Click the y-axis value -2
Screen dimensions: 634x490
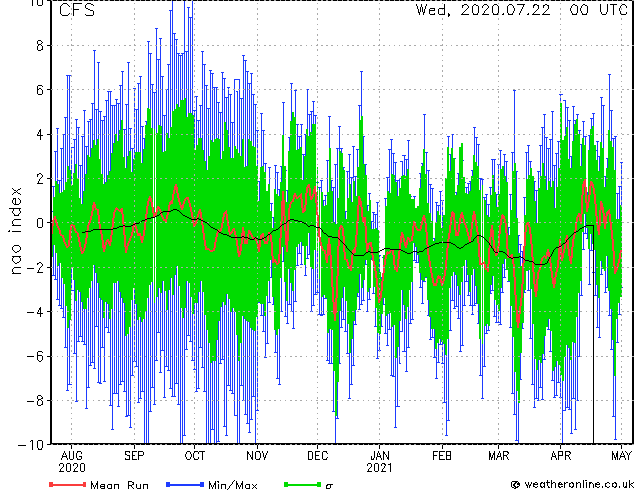click(35, 267)
